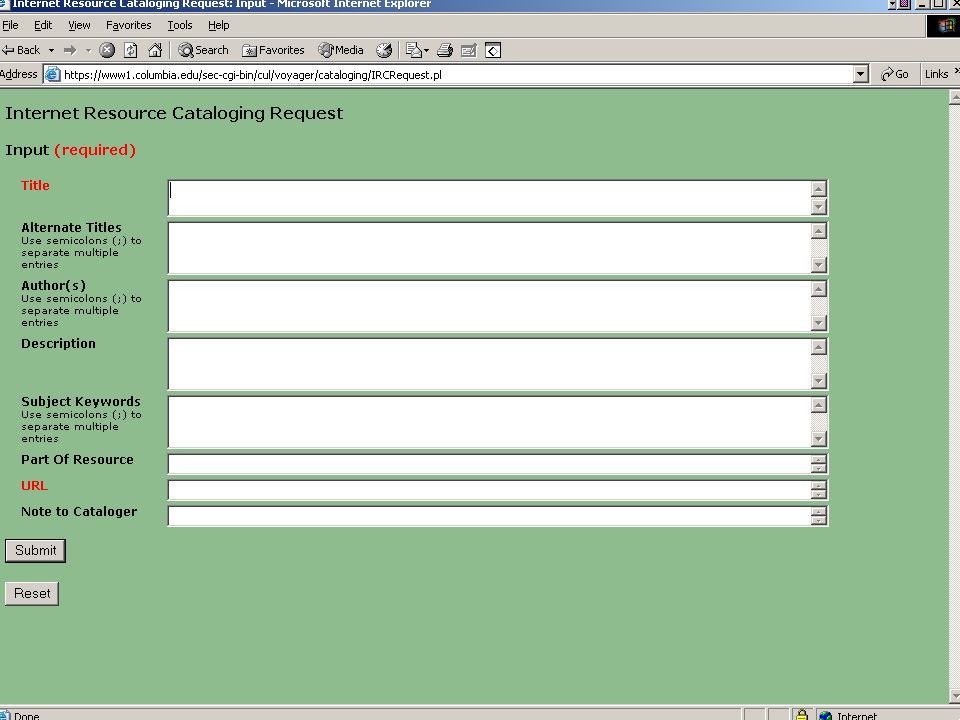Click the Refresh page icon

pos(130,50)
